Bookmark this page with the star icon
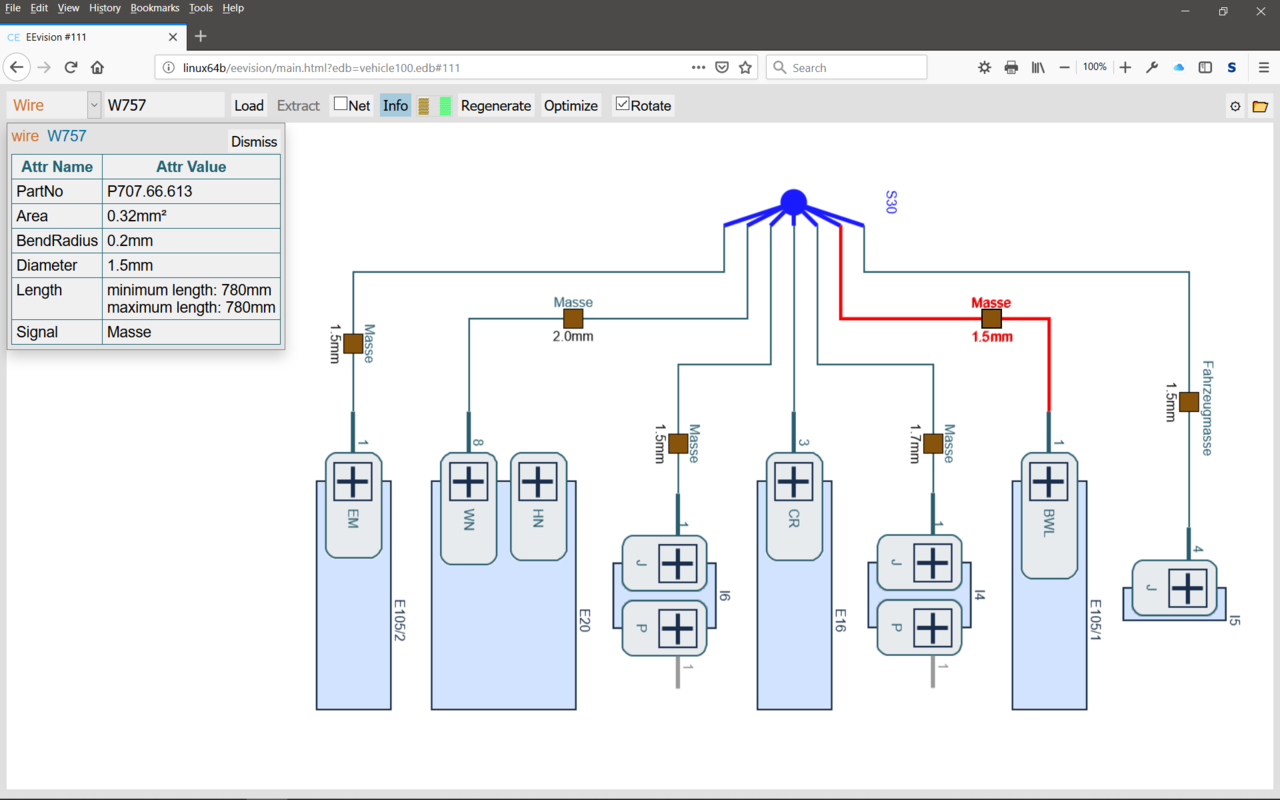Viewport: 1280px width, 800px height. click(745, 67)
